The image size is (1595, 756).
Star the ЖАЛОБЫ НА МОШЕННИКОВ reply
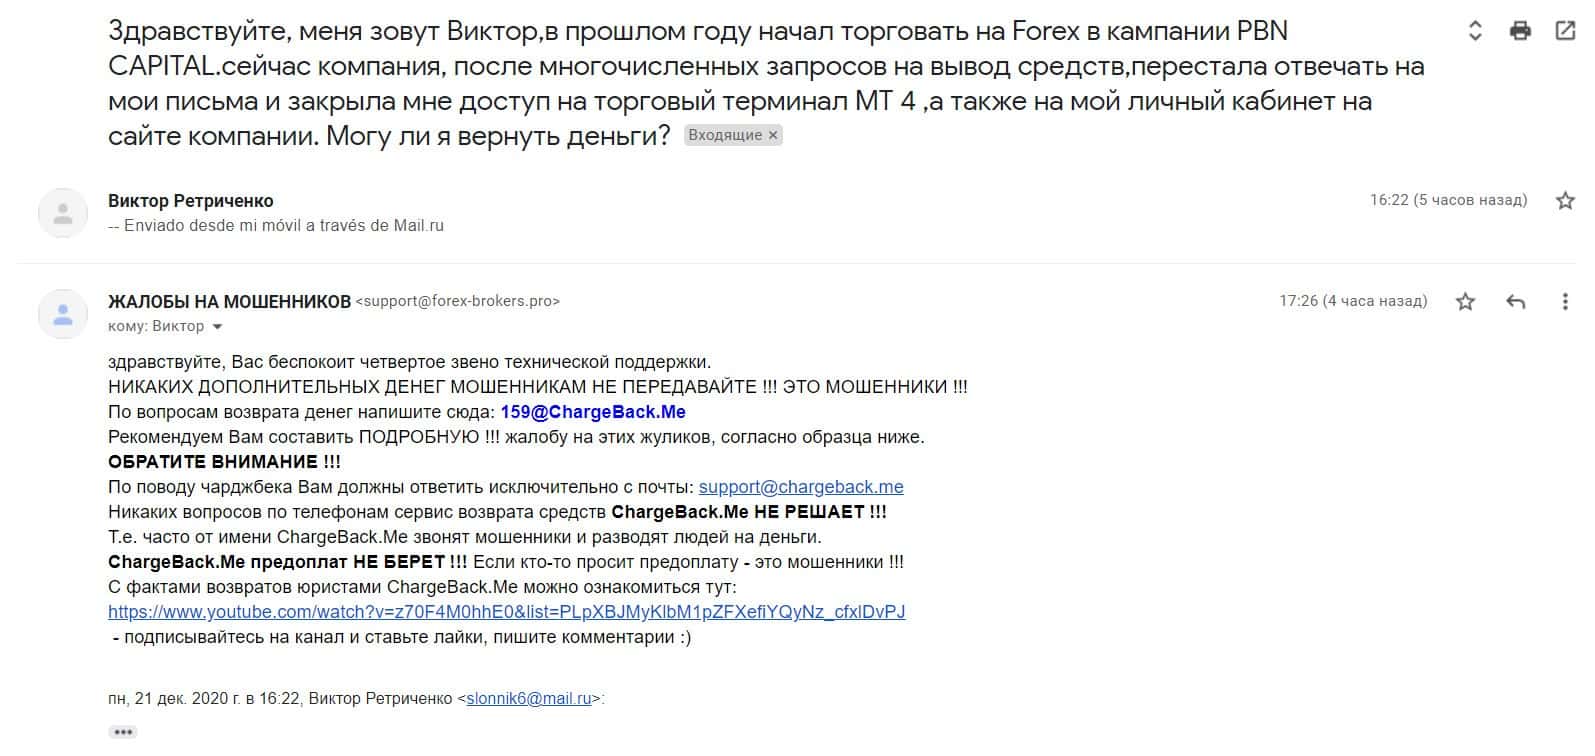point(1465,301)
